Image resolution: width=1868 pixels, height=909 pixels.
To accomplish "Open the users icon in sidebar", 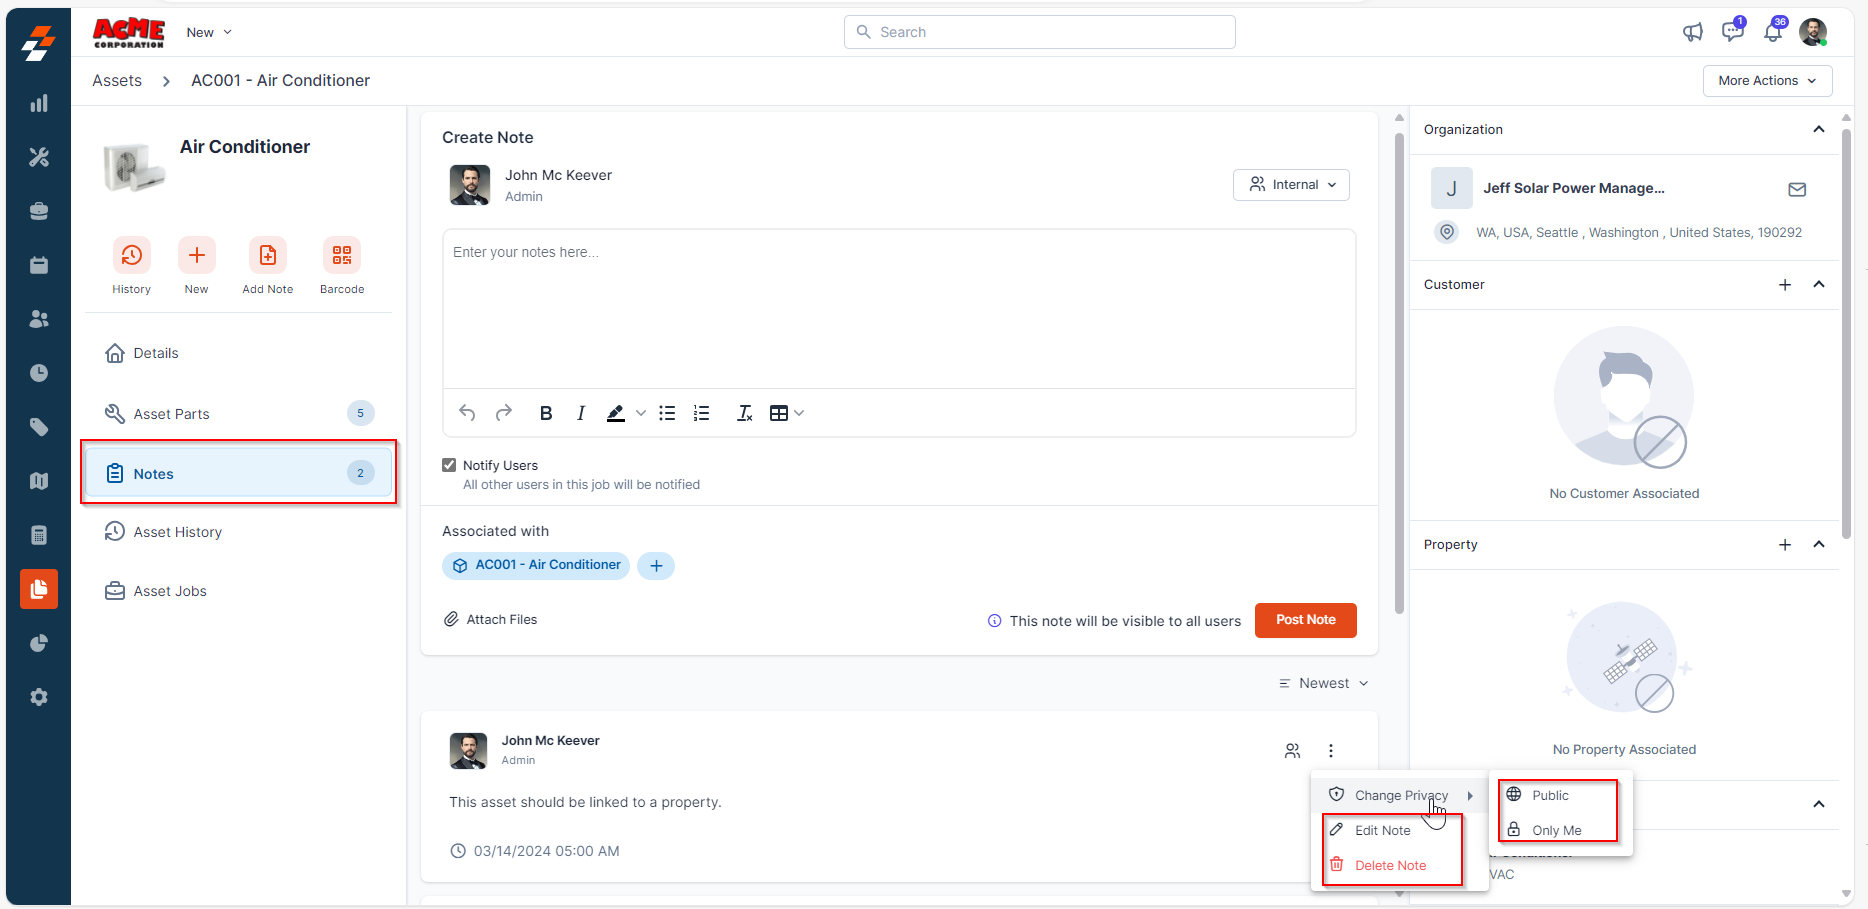I will tap(39, 319).
